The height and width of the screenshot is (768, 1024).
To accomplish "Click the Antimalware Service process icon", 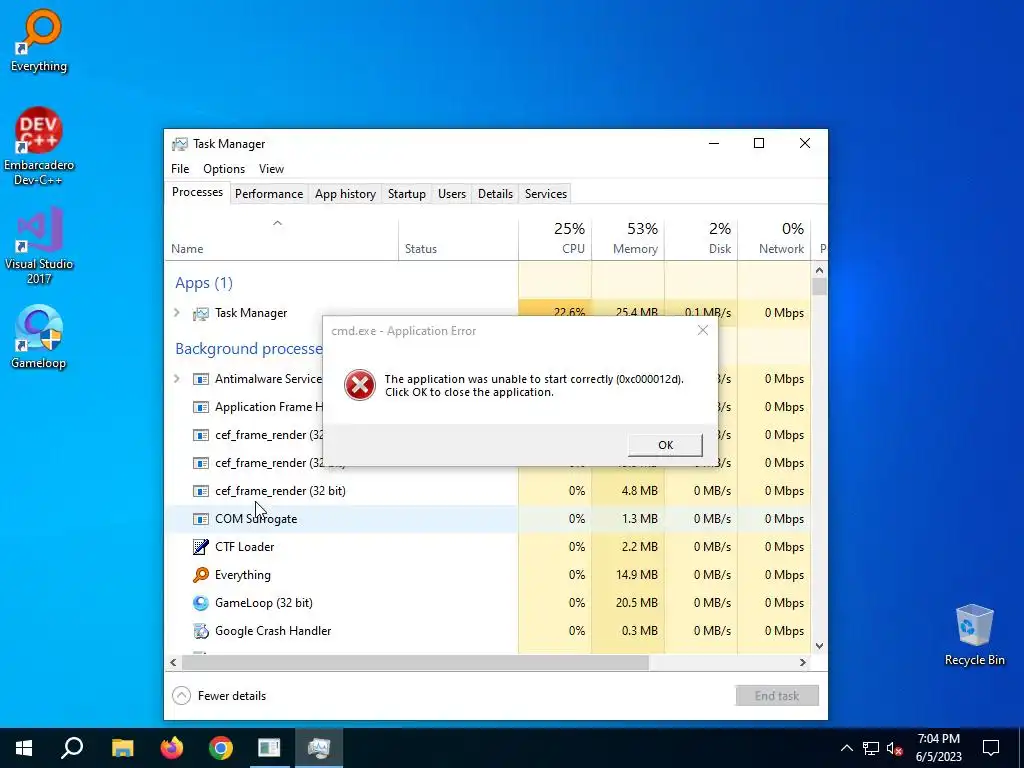I will point(200,379).
